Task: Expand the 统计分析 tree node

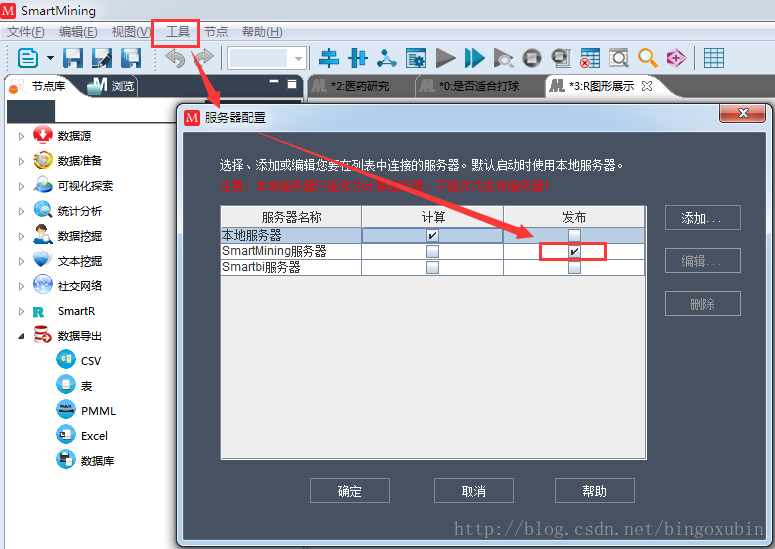Action: [x=21, y=211]
